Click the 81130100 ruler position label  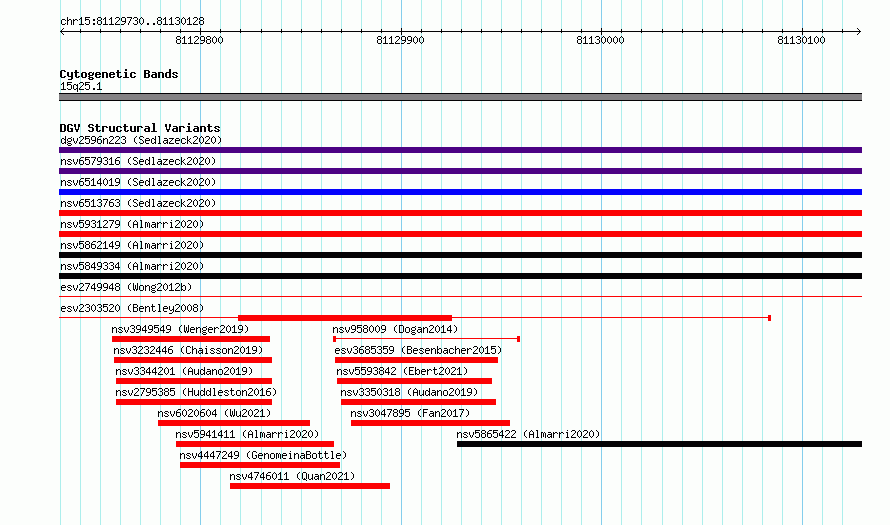(801, 40)
